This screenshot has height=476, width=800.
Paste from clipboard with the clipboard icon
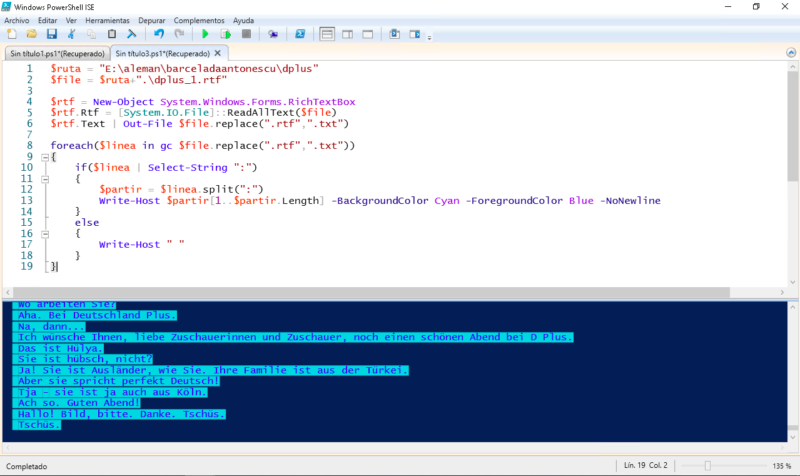(112, 34)
